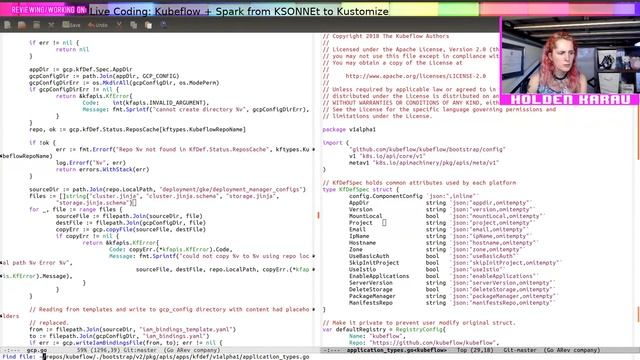
Task: Click the Paste clipboard icon
Action: 148,25
